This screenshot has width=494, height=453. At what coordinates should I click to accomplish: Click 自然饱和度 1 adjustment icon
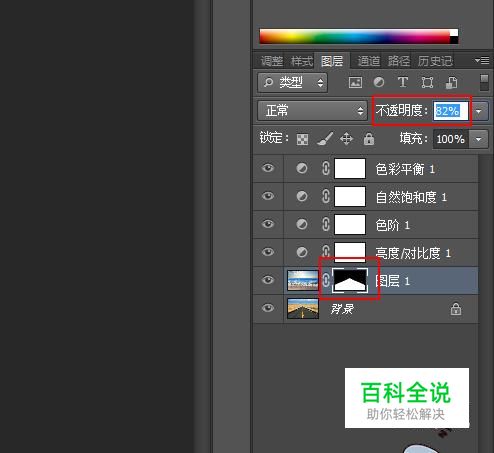(302, 196)
